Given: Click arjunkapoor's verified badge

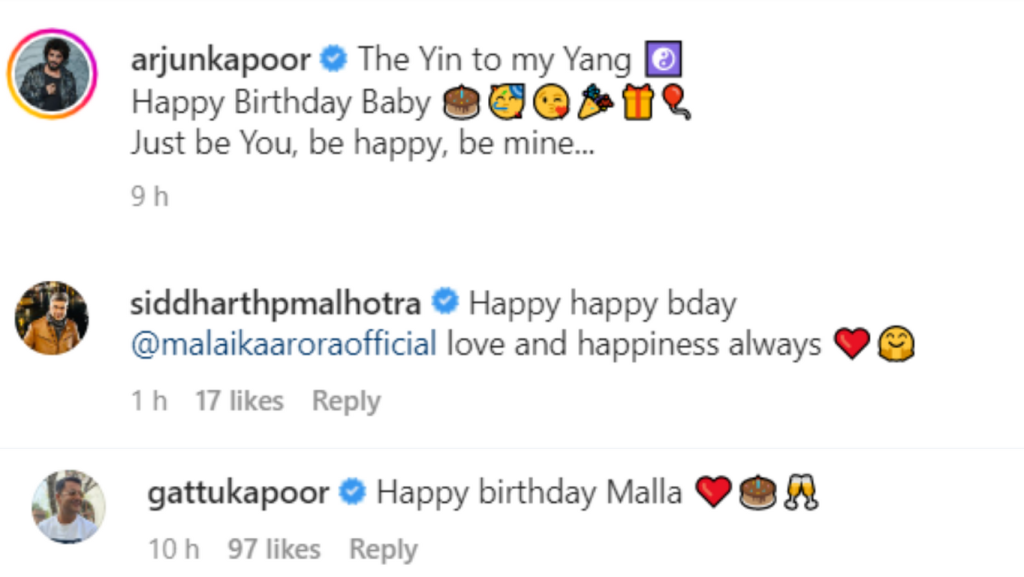Looking at the screenshot, I should [334, 59].
